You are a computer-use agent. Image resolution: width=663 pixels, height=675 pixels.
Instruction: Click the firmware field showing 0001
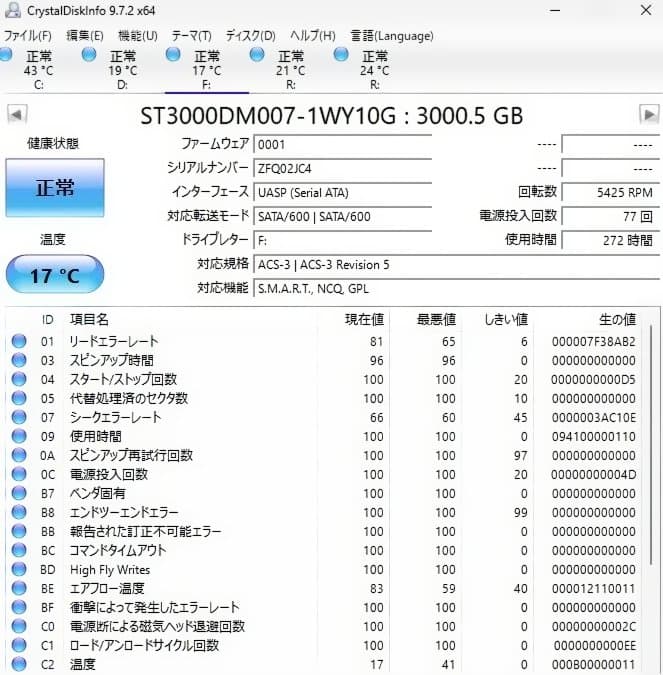(343, 144)
